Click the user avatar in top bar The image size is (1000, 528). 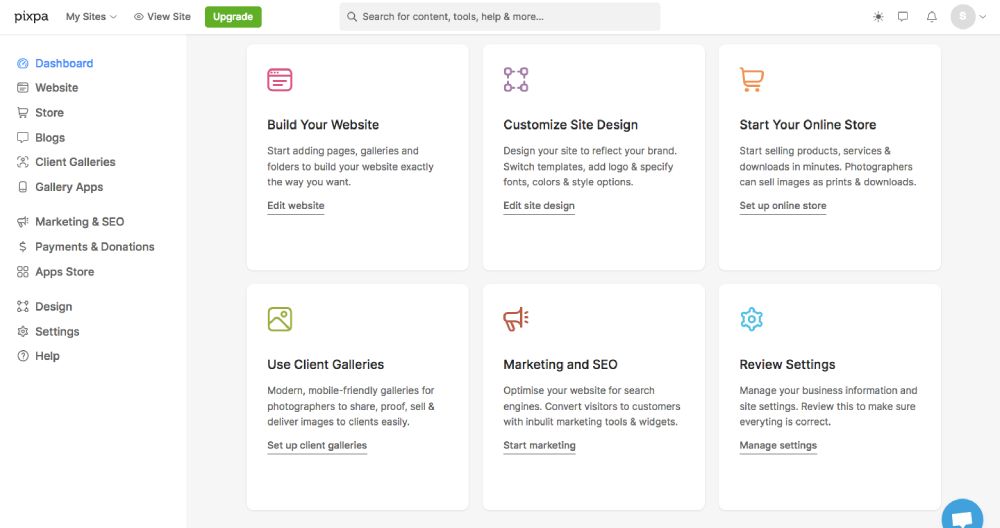click(x=963, y=17)
